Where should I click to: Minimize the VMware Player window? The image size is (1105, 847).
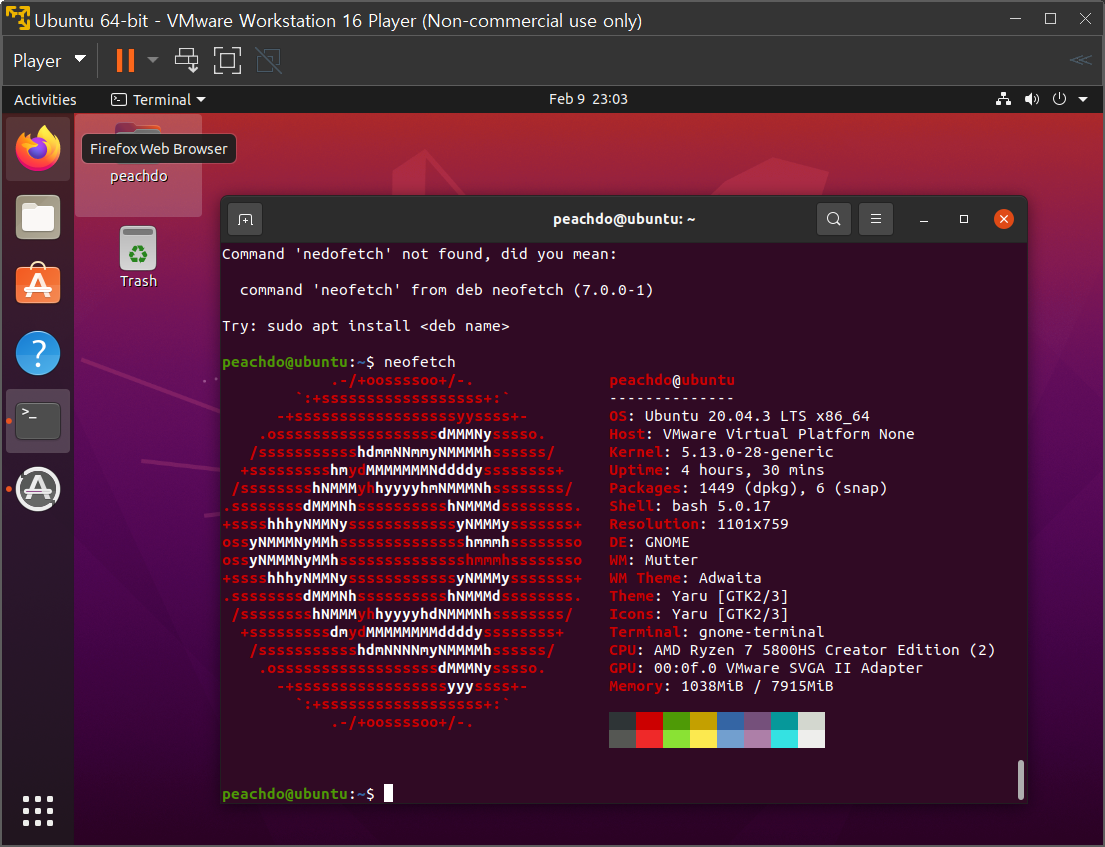(1016, 19)
